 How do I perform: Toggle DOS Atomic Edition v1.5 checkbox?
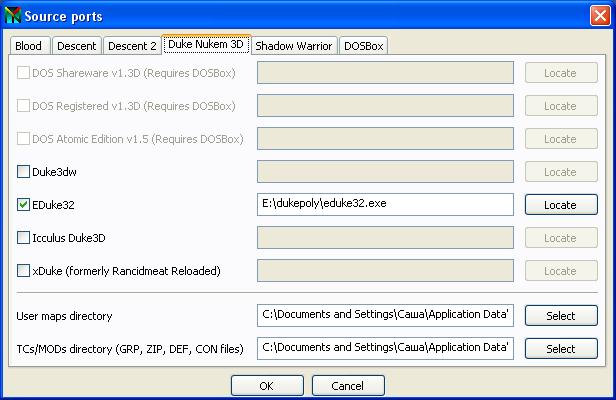coord(23,139)
